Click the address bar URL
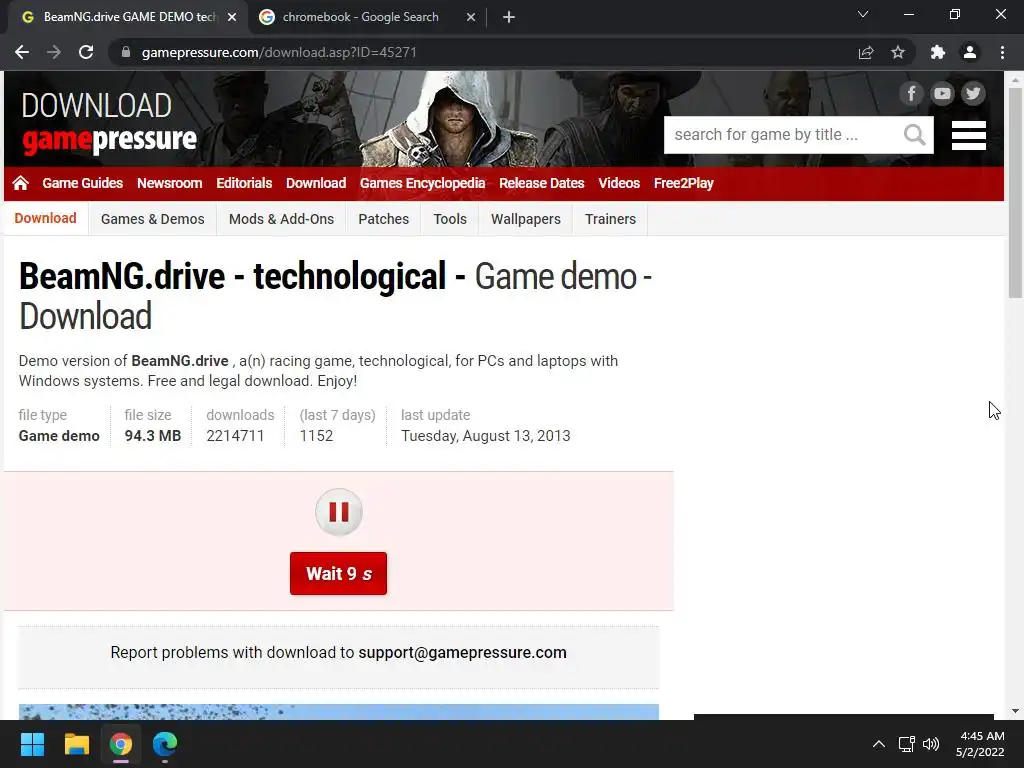 coord(279,52)
